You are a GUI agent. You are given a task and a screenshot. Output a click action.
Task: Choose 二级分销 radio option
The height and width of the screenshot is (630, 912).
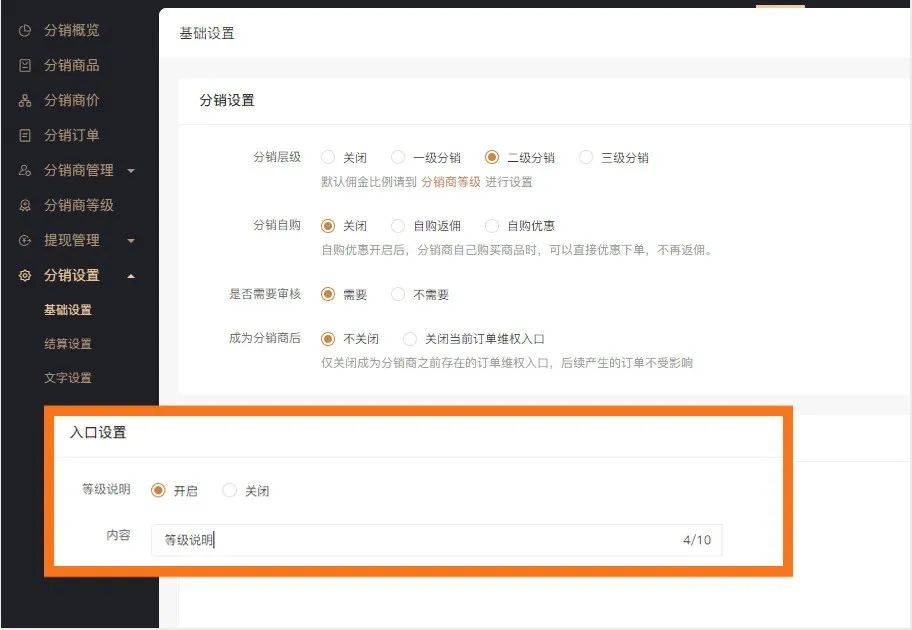[x=492, y=157]
